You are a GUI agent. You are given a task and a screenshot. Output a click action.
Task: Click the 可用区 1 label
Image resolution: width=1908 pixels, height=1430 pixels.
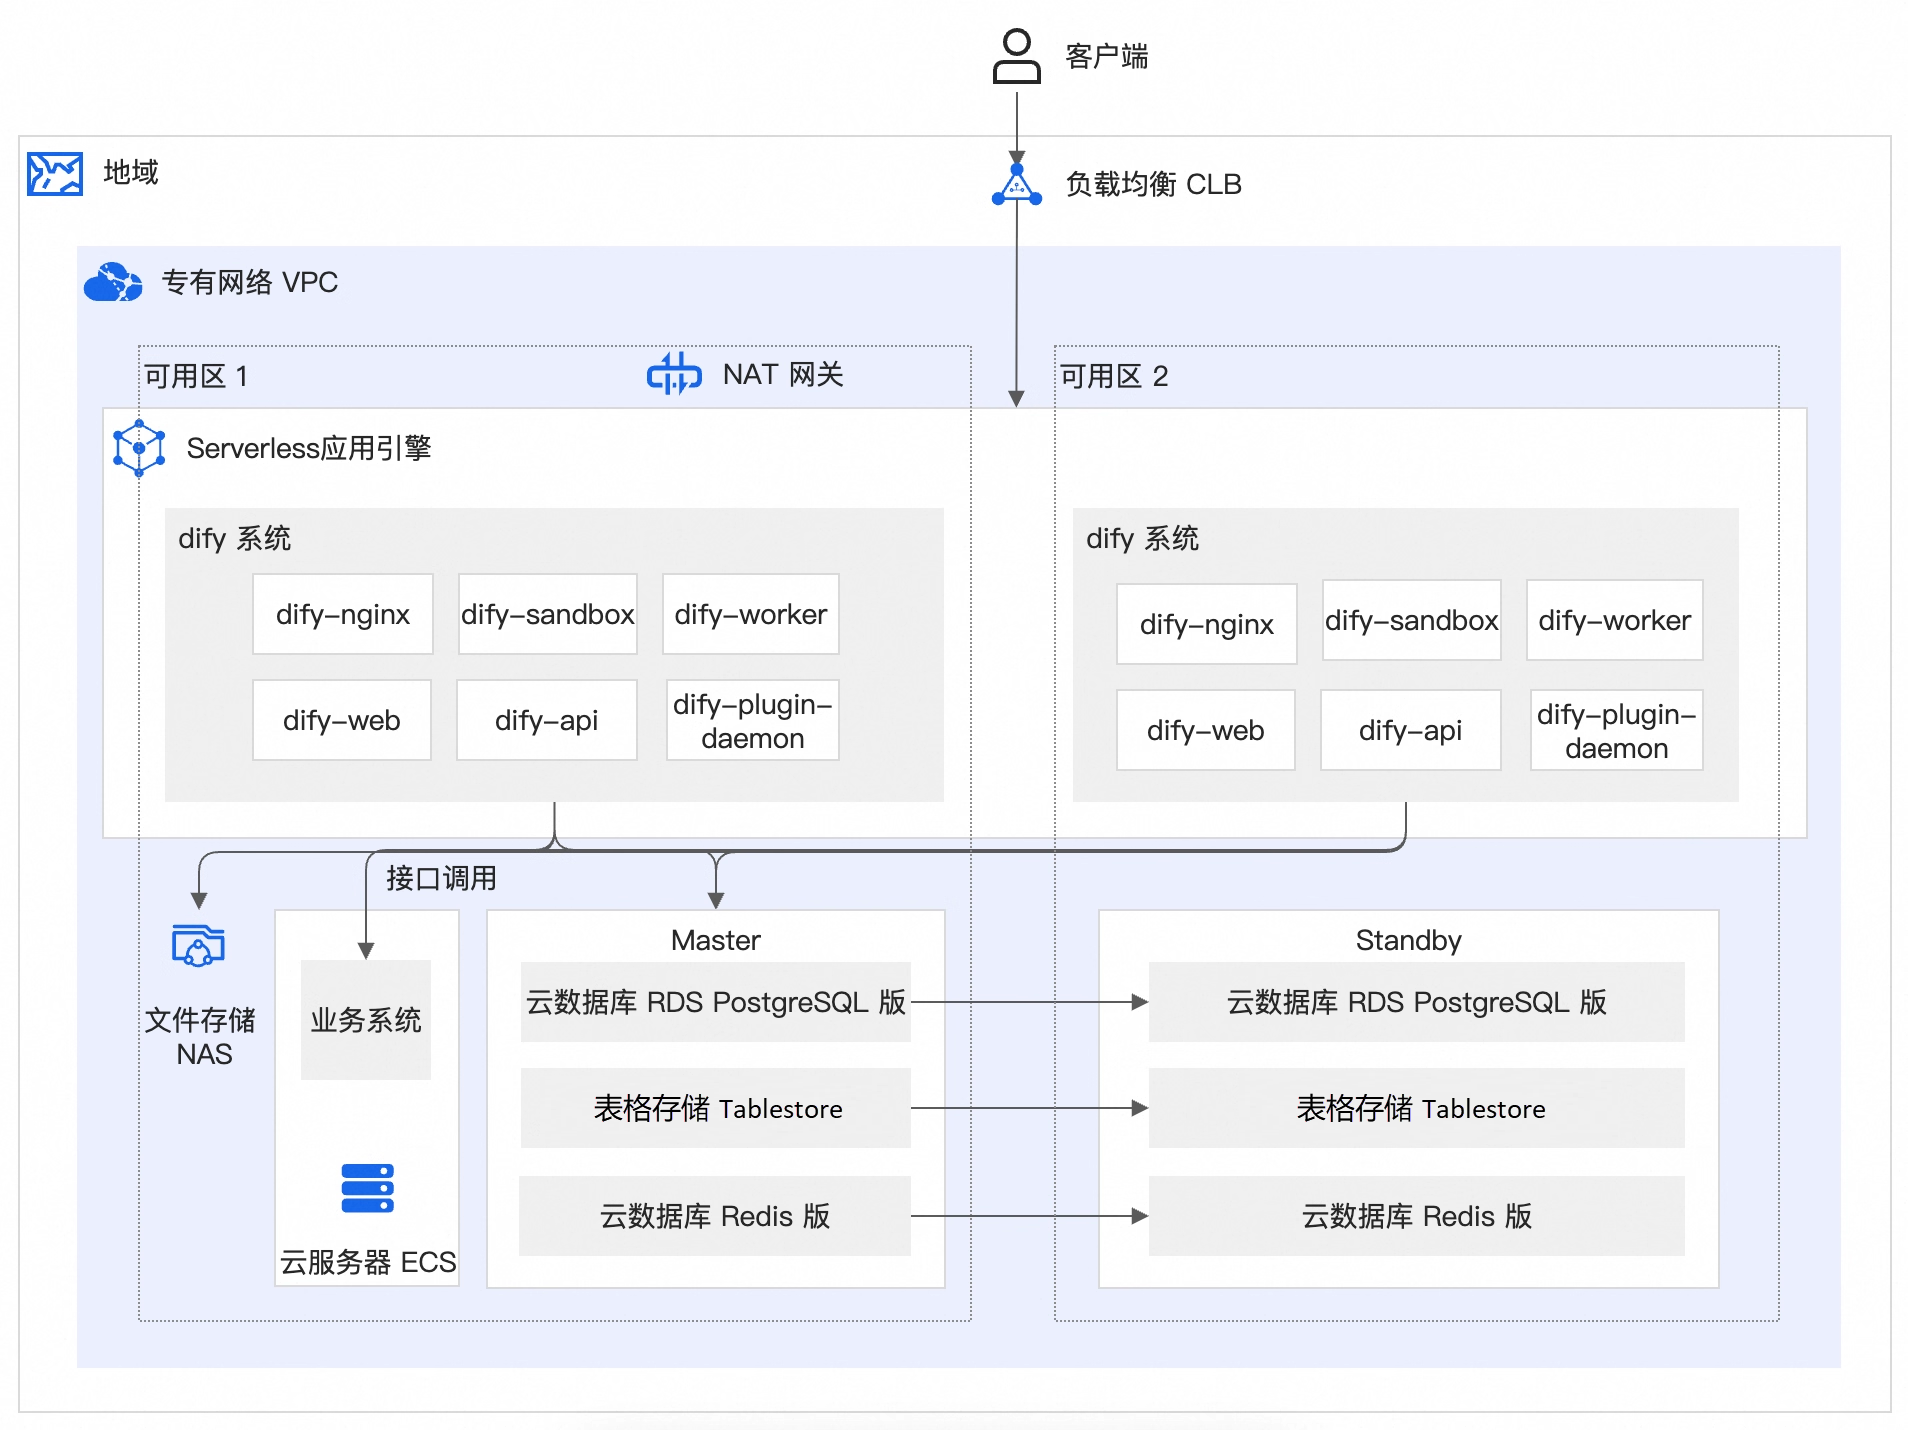[196, 376]
